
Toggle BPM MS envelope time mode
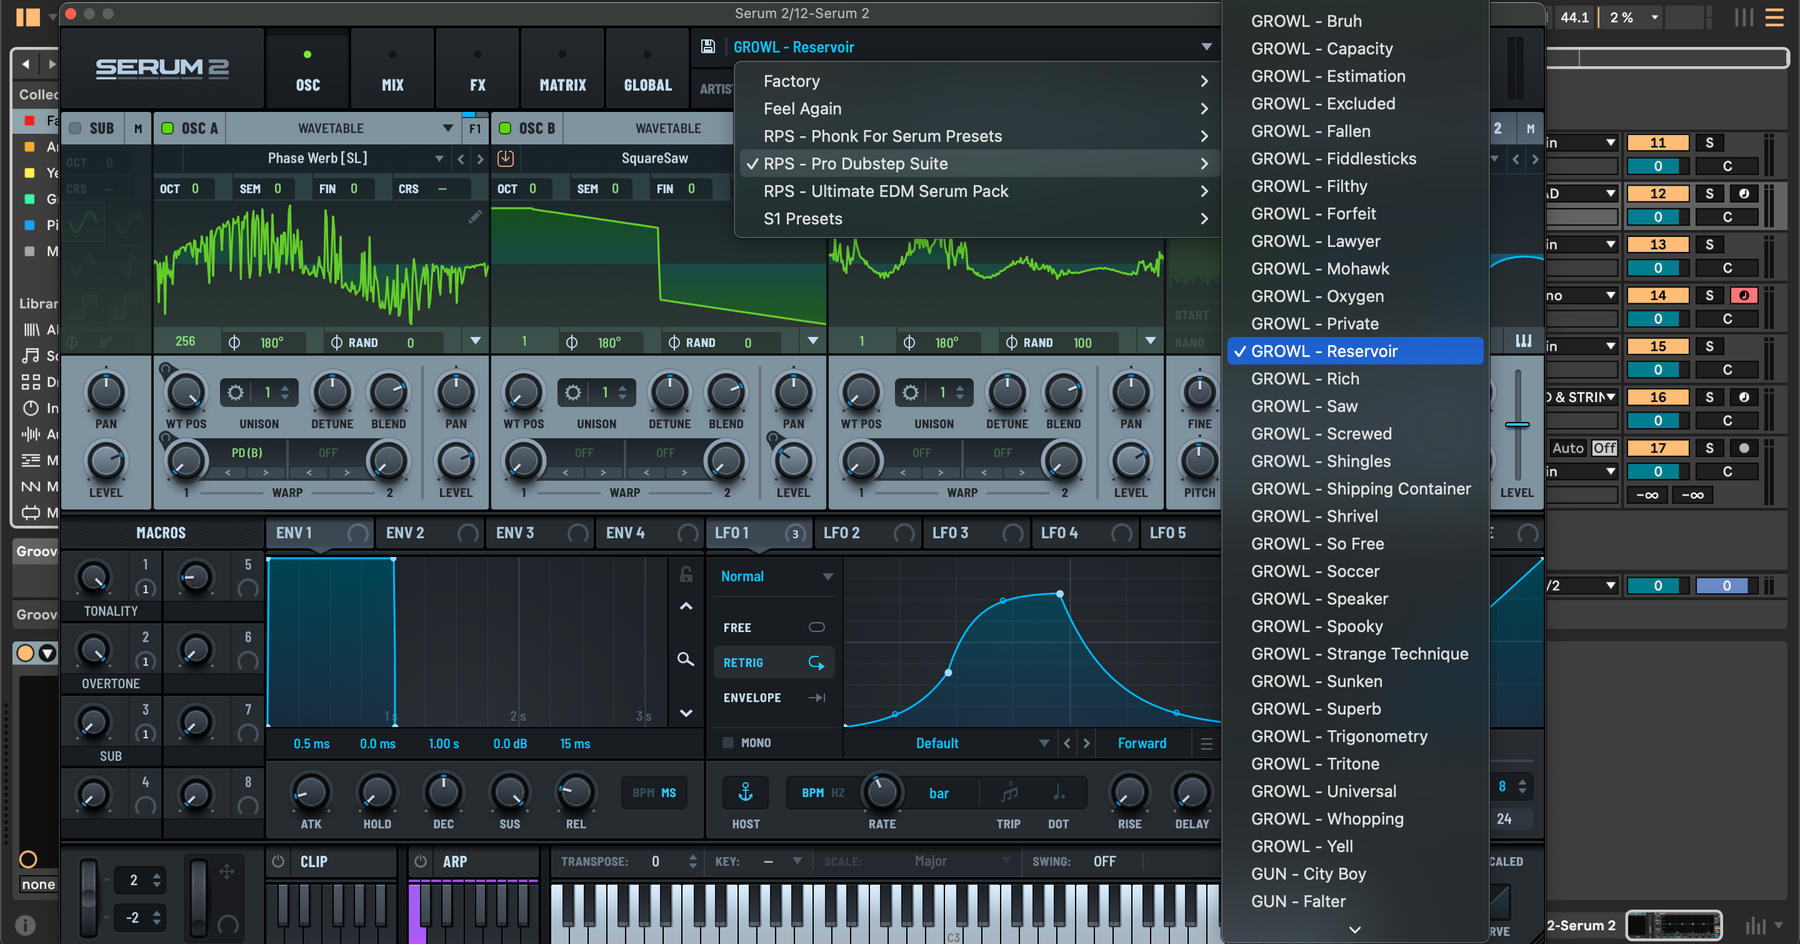(654, 793)
